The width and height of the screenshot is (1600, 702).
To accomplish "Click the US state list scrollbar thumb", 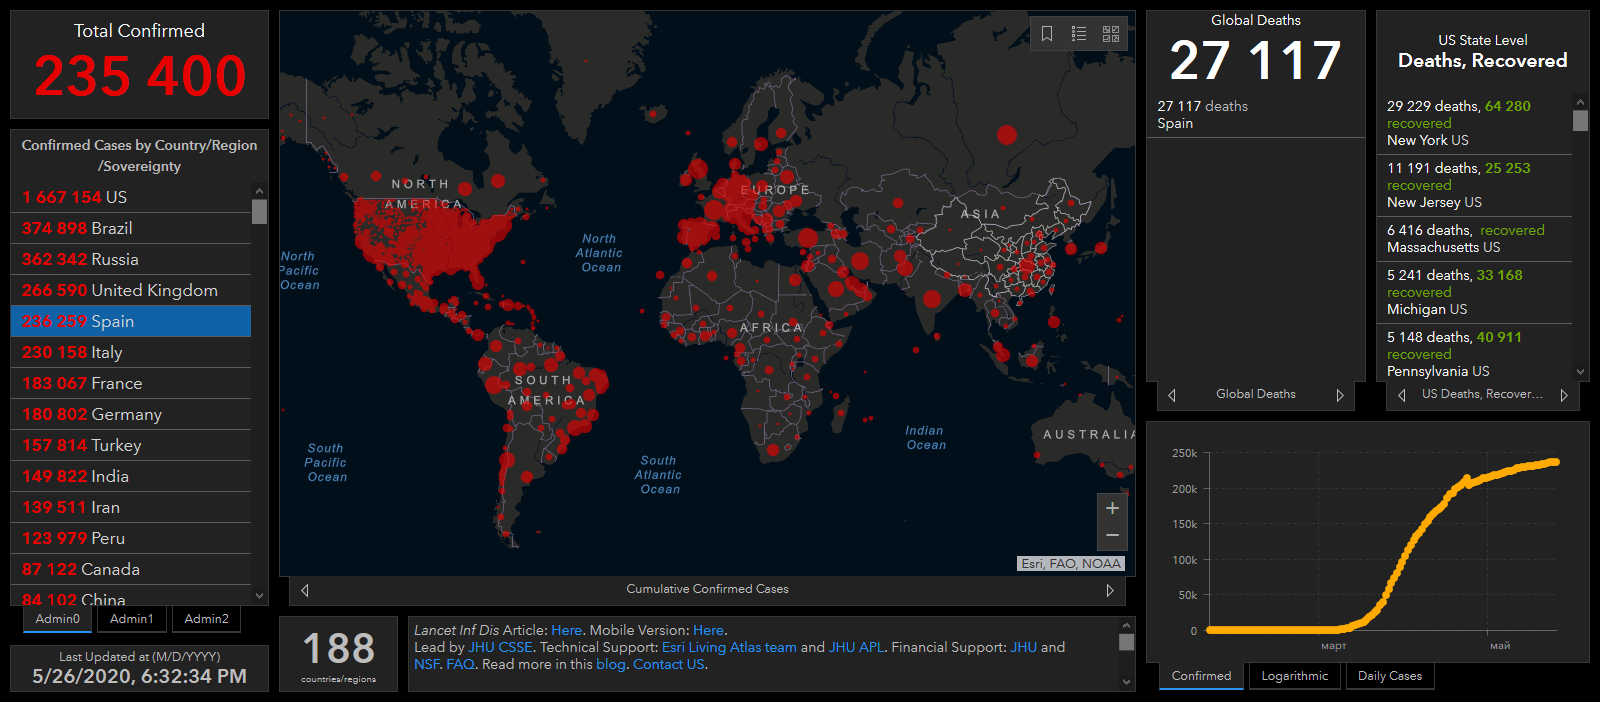I will tap(1580, 120).
